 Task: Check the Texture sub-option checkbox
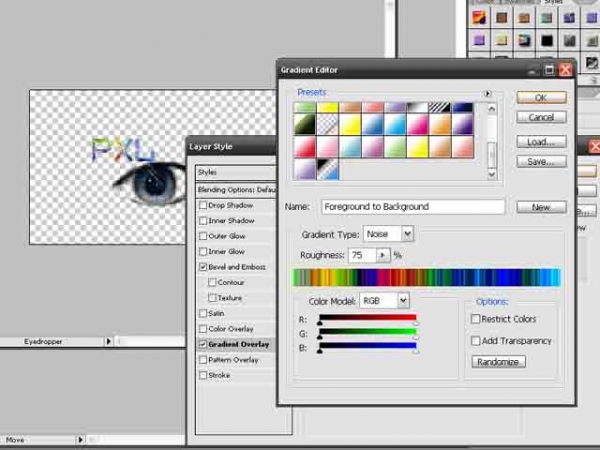pyautogui.click(x=212, y=298)
